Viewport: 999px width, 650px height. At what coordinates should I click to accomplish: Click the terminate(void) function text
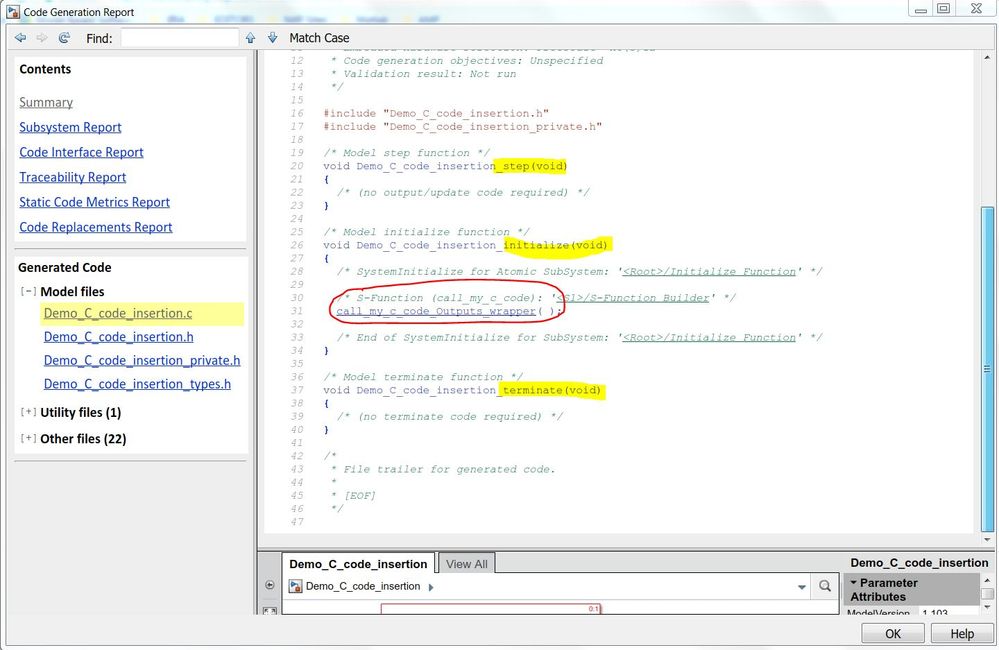[x=551, y=390]
